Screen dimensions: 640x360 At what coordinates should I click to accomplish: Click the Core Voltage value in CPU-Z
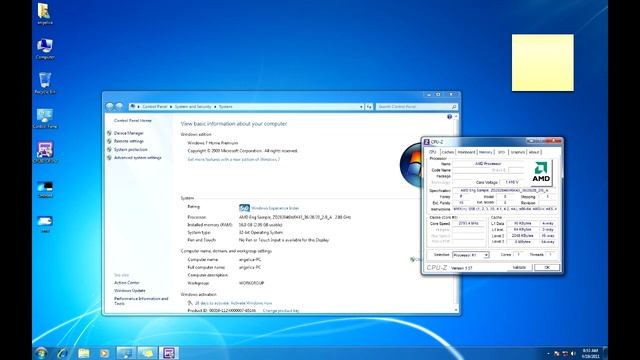511,182
